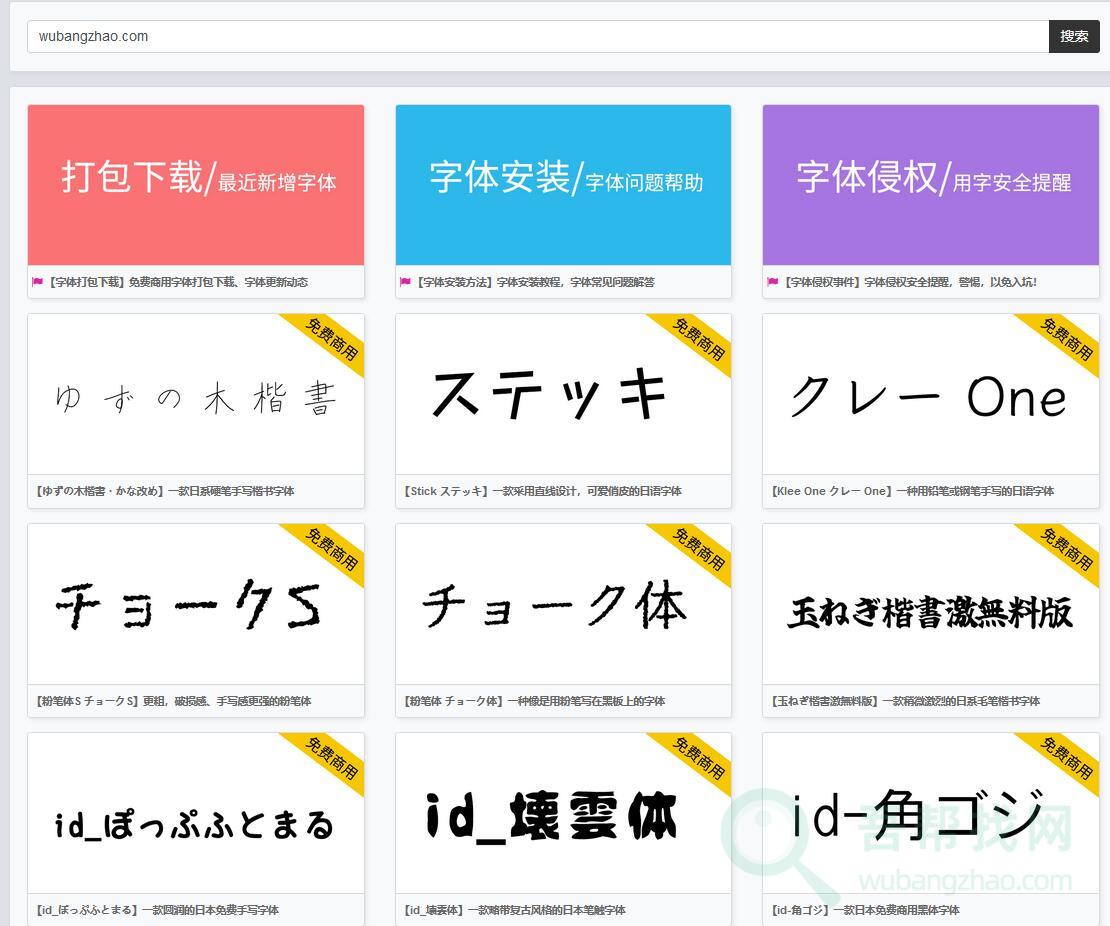
Task: Click 免费商用 ribbon on 玉ねぎ楷書 card
Action: 1067,549
